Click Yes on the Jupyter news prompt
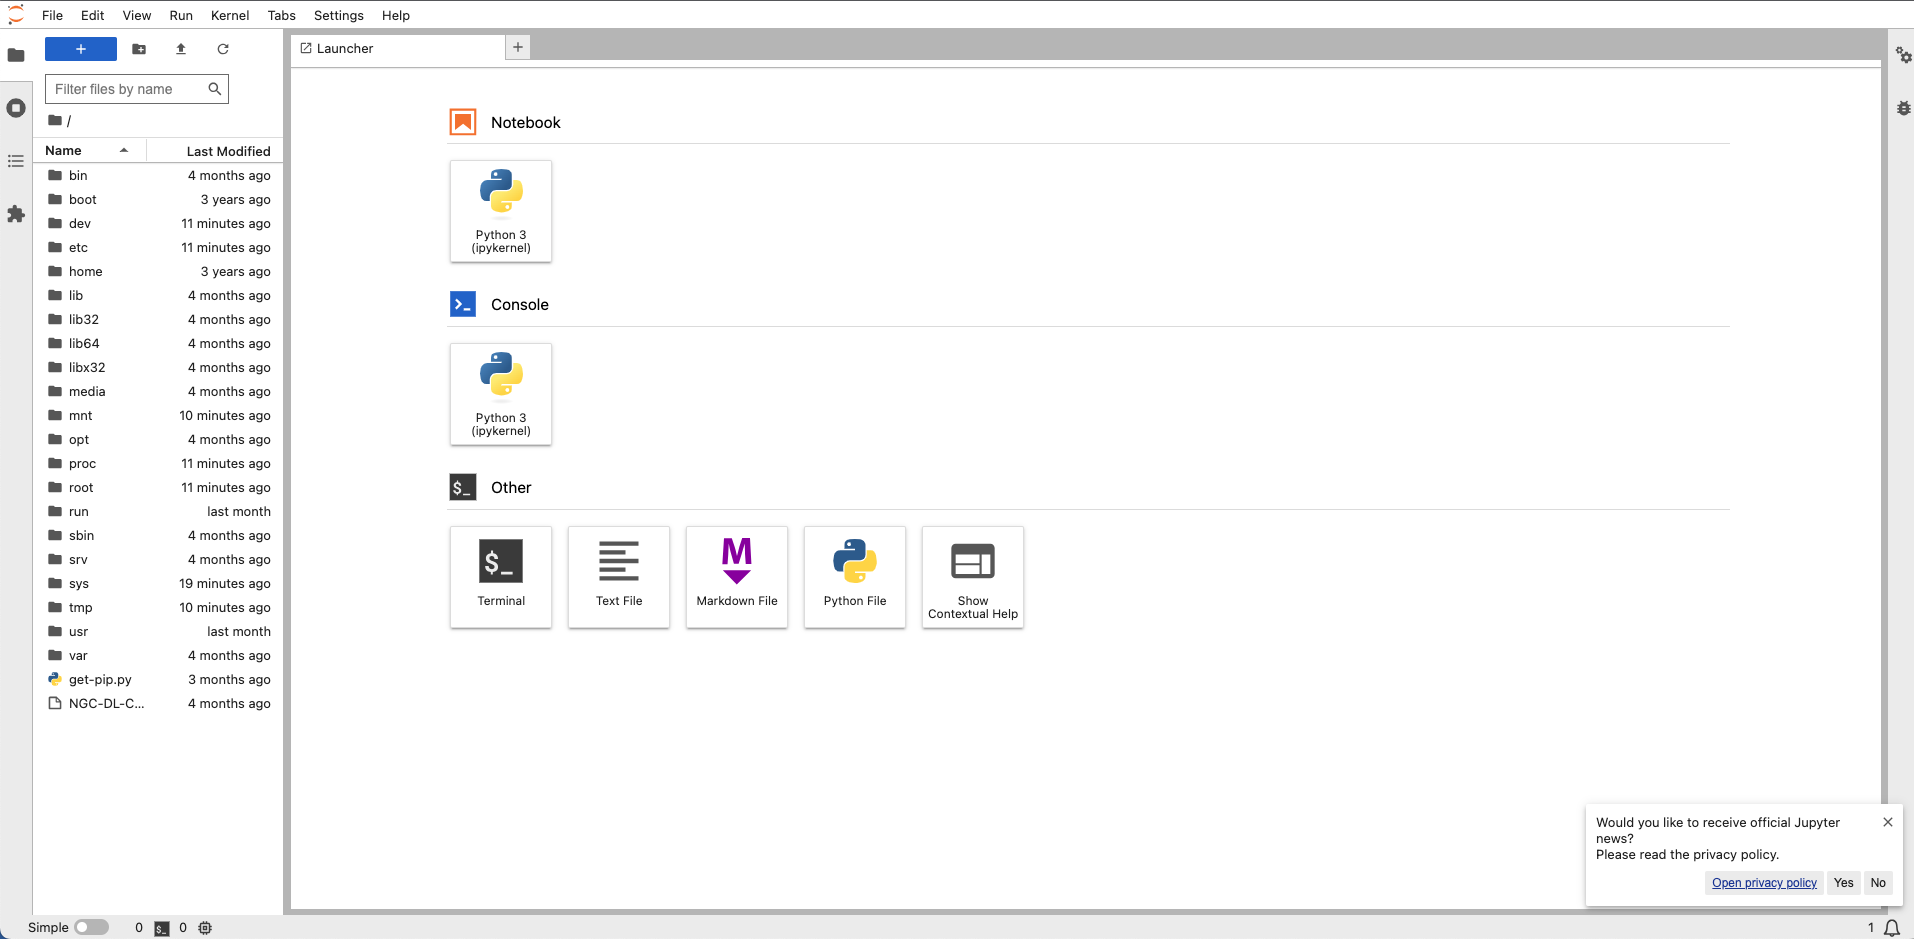Viewport: 1914px width, 939px height. pyautogui.click(x=1844, y=883)
